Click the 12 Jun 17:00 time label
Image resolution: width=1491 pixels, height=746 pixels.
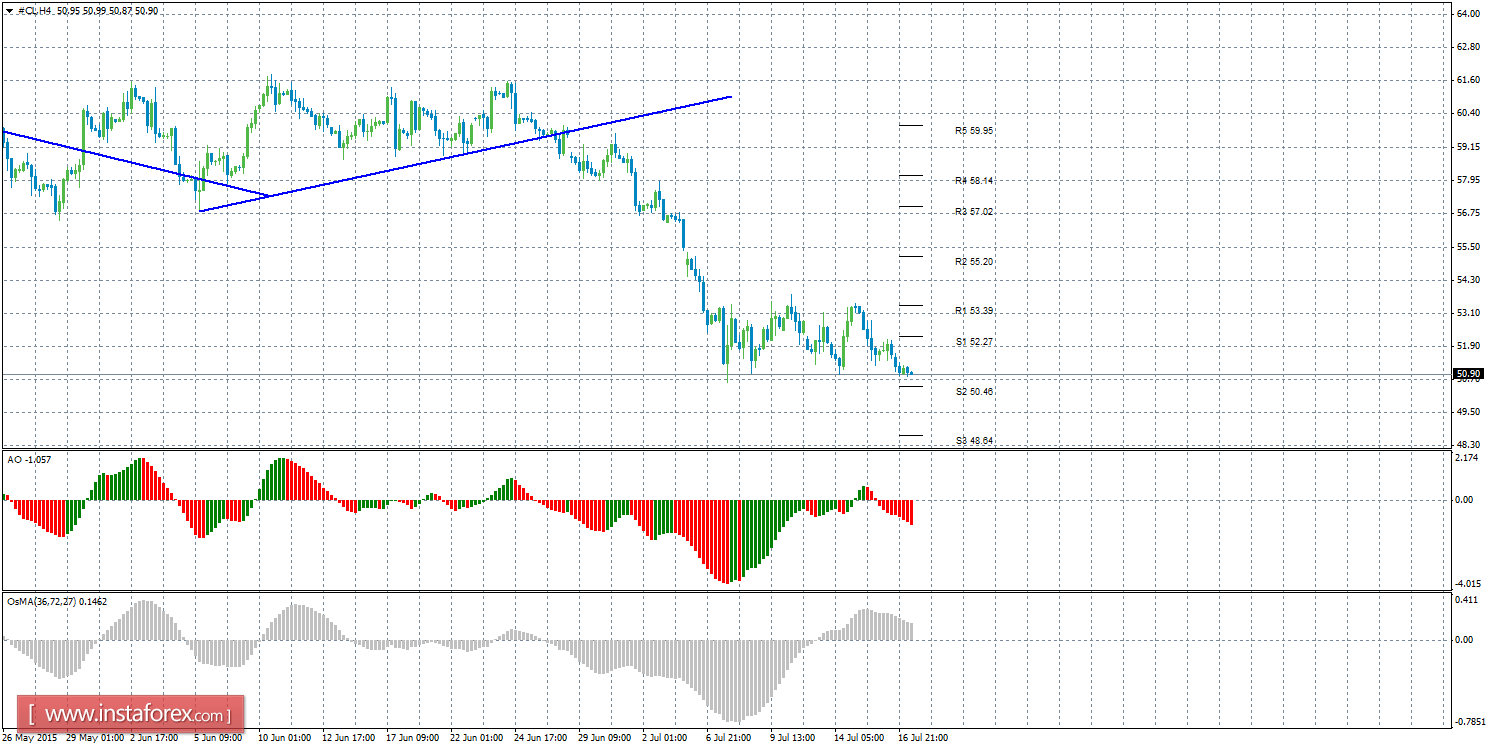tap(347, 738)
